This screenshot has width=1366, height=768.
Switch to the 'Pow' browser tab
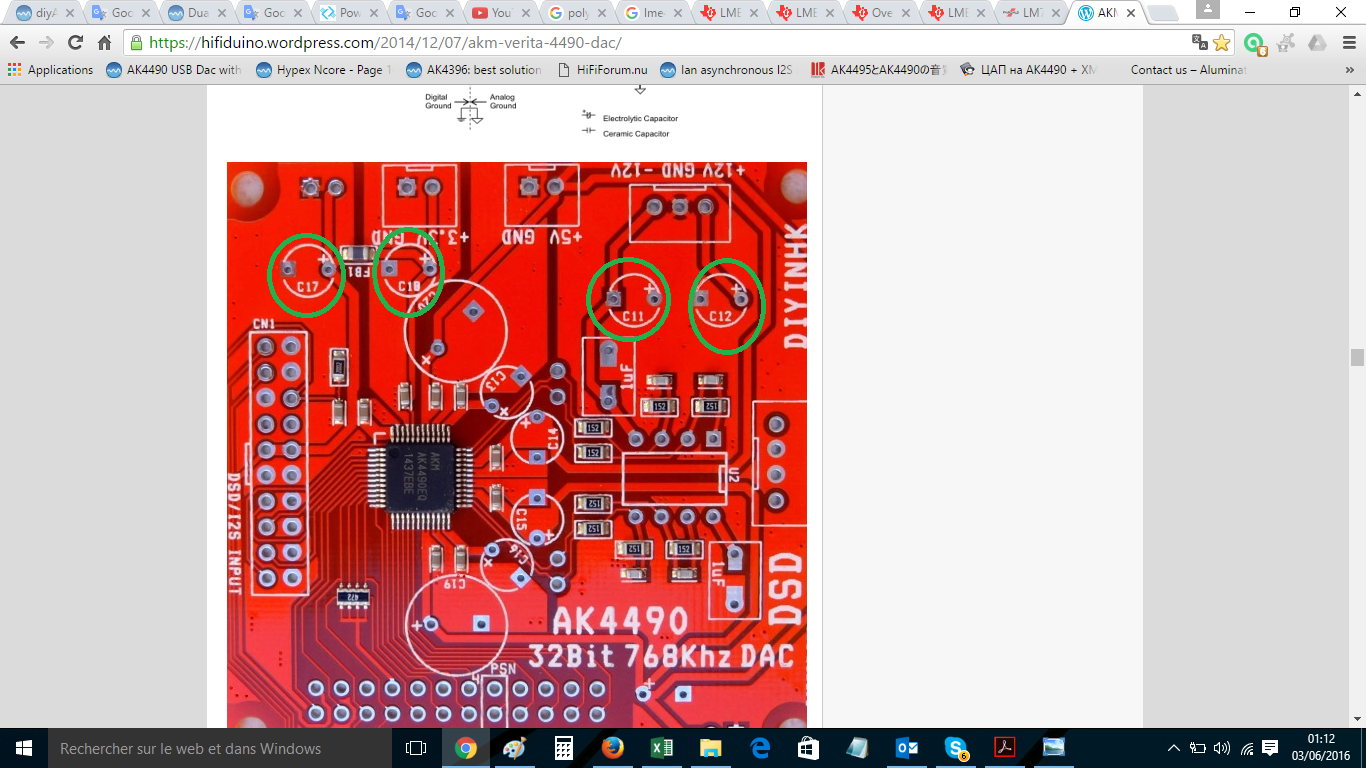click(x=348, y=13)
